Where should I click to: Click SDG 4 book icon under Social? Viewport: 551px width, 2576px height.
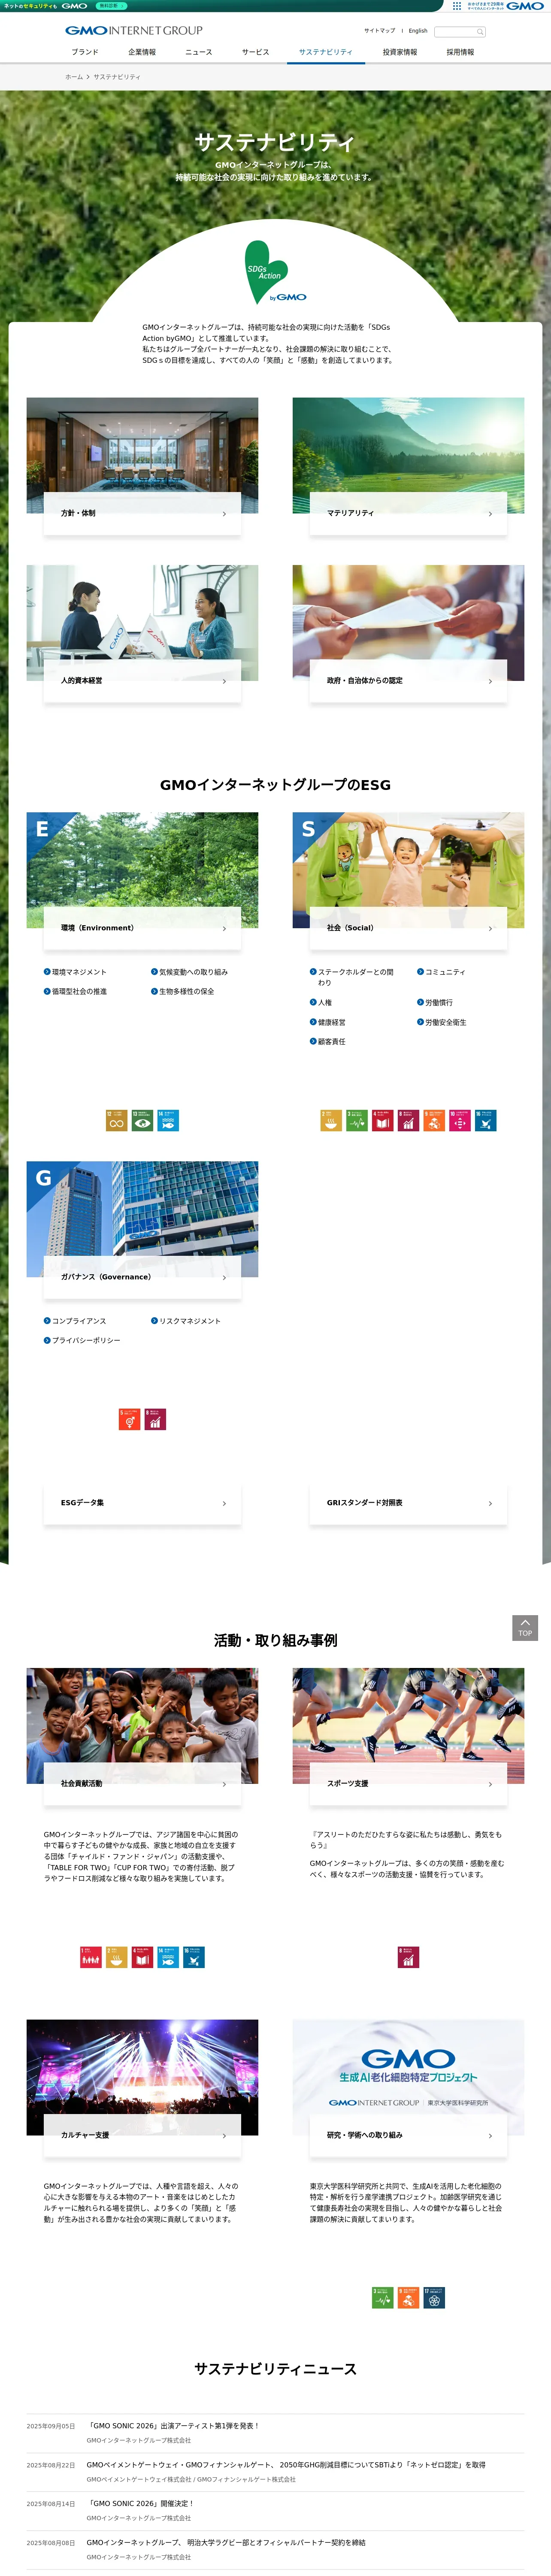pyautogui.click(x=383, y=1120)
